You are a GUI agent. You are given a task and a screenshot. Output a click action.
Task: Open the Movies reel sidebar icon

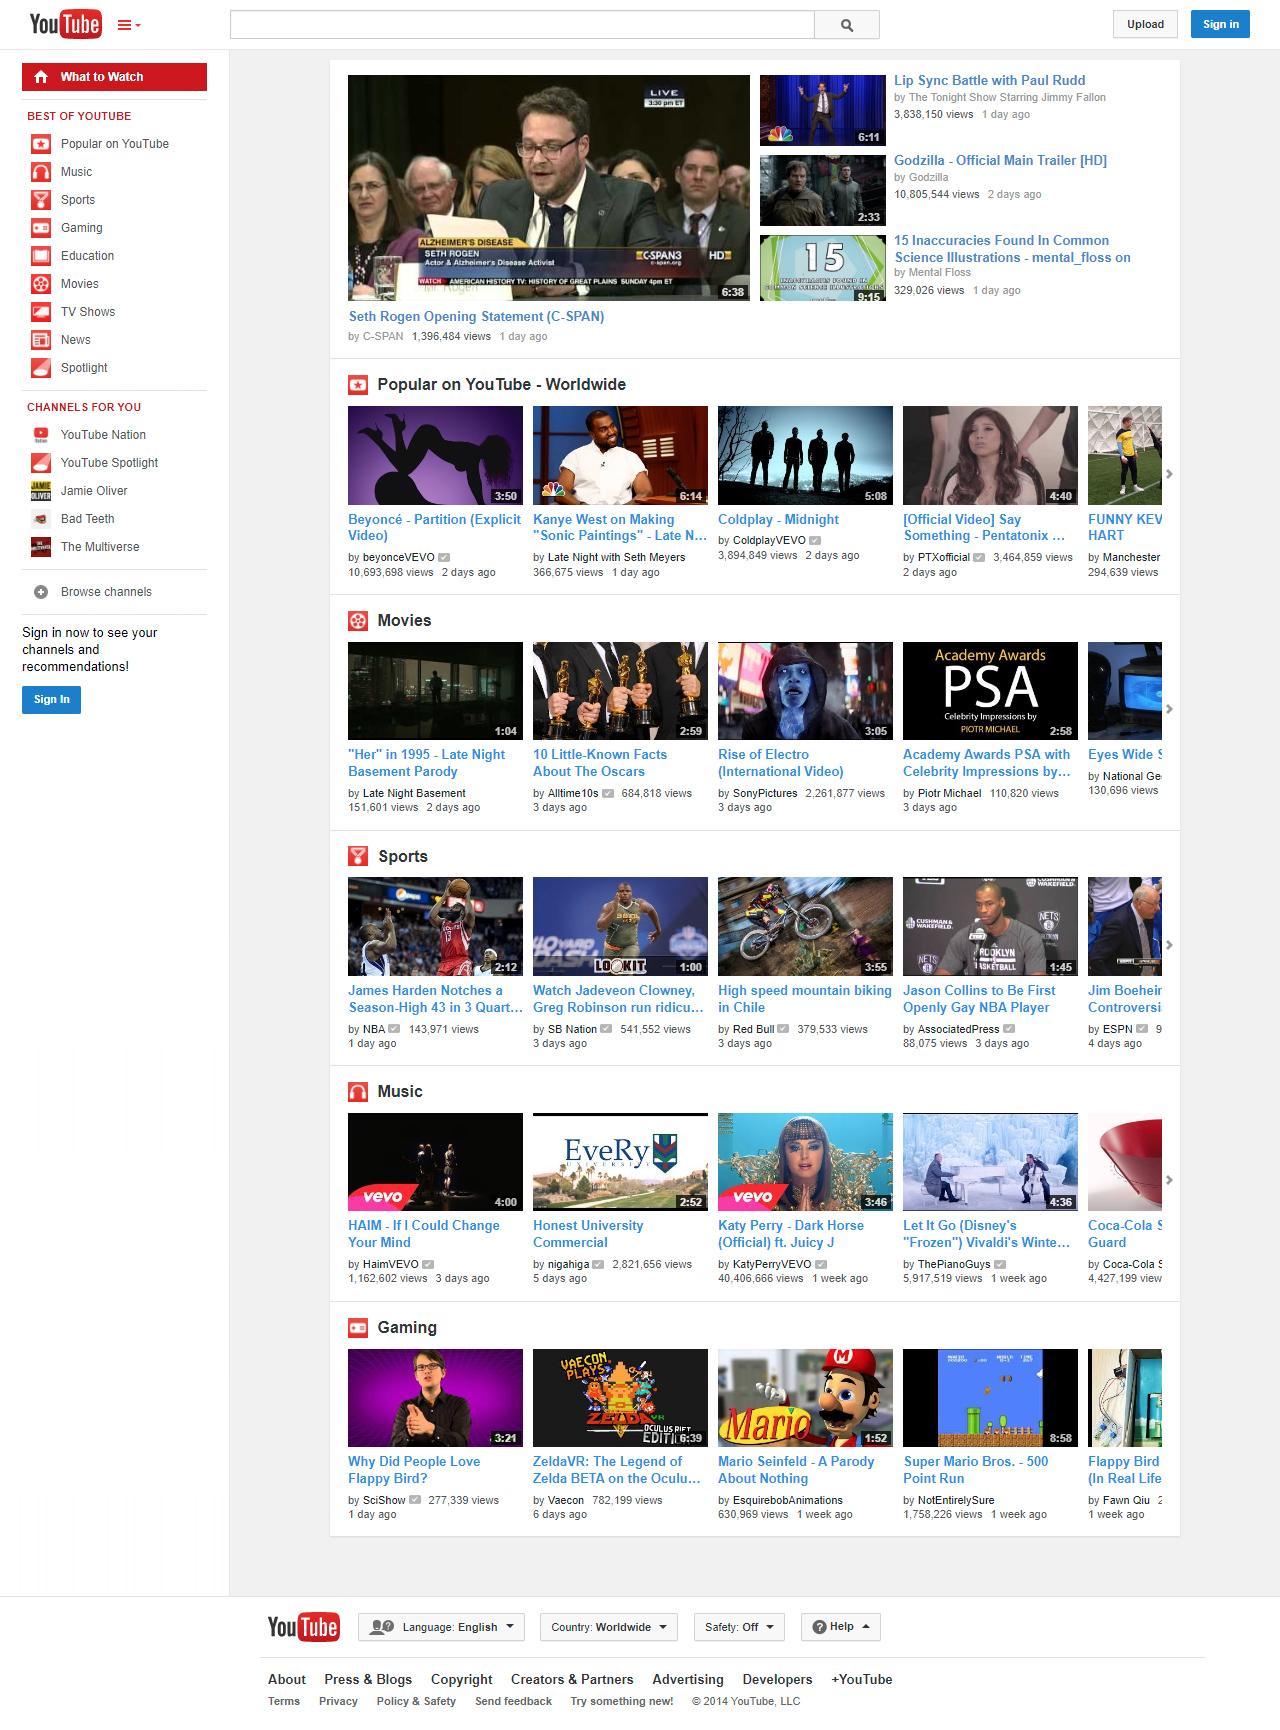tap(41, 284)
